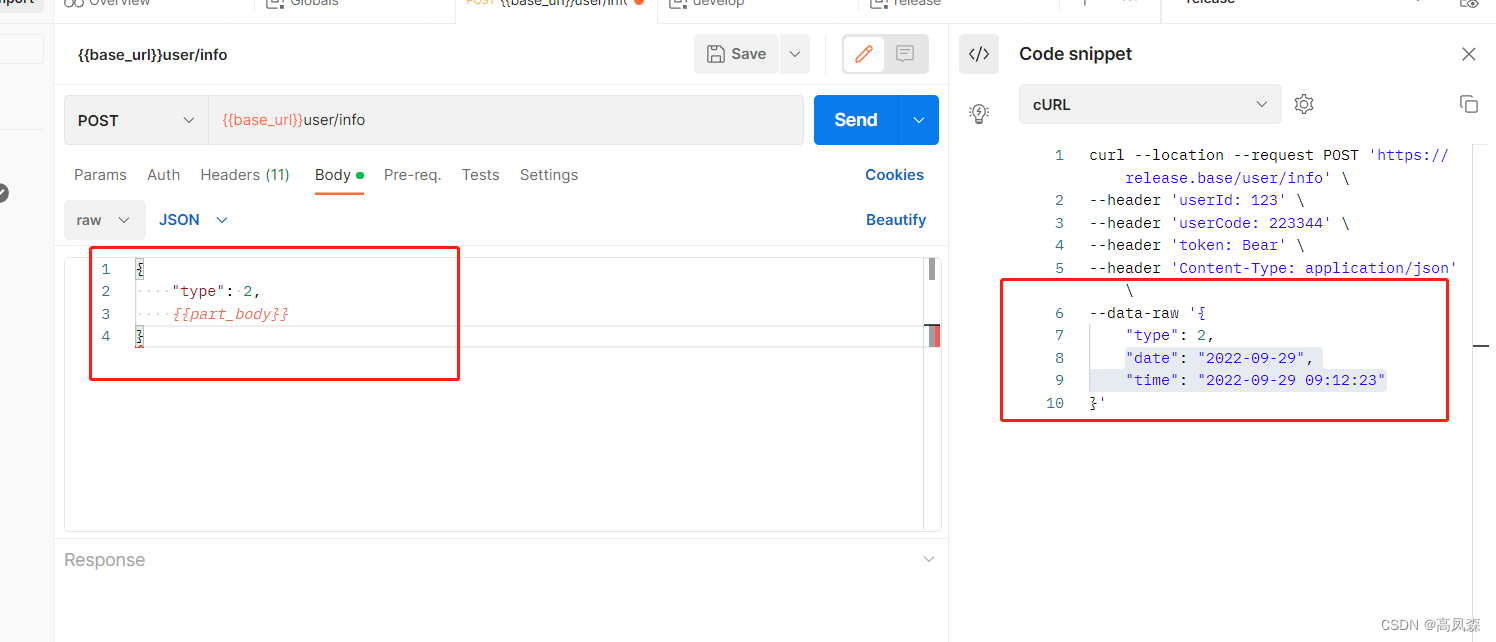The width and height of the screenshot is (1496, 642).
Task: Click the token: Bear header line
Action: pyautogui.click(x=1196, y=245)
